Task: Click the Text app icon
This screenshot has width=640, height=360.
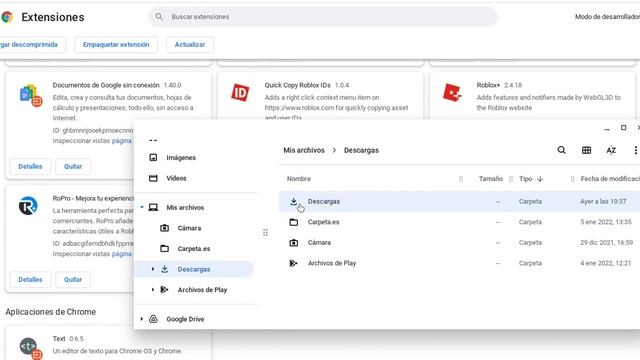Action: click(x=30, y=348)
